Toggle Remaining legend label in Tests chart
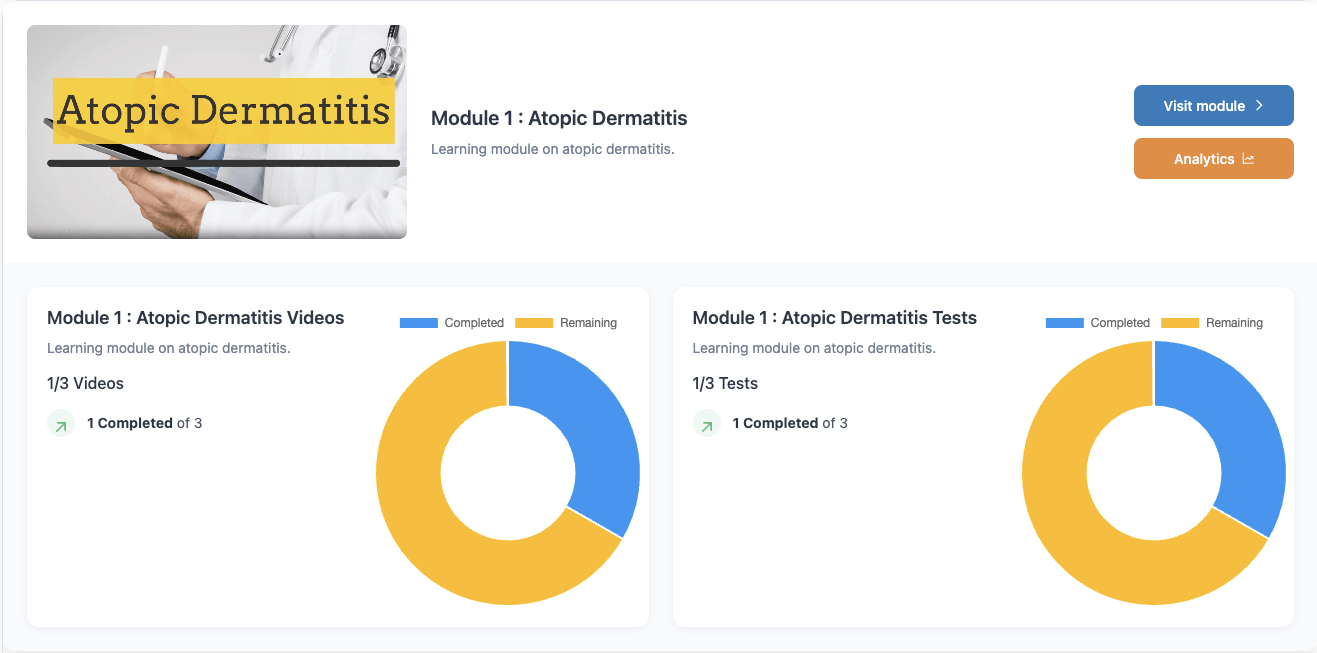The width and height of the screenshot is (1317, 653). 1234,323
